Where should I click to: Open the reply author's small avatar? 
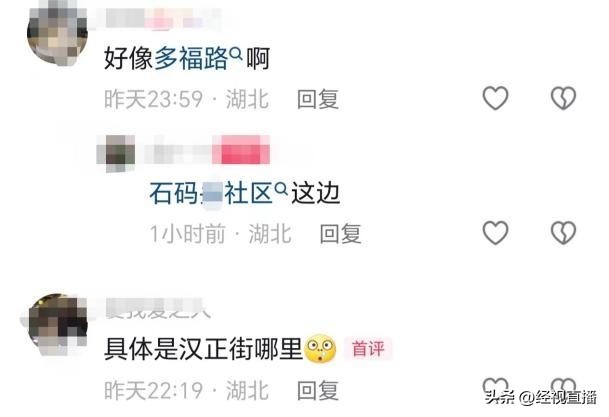[116, 153]
